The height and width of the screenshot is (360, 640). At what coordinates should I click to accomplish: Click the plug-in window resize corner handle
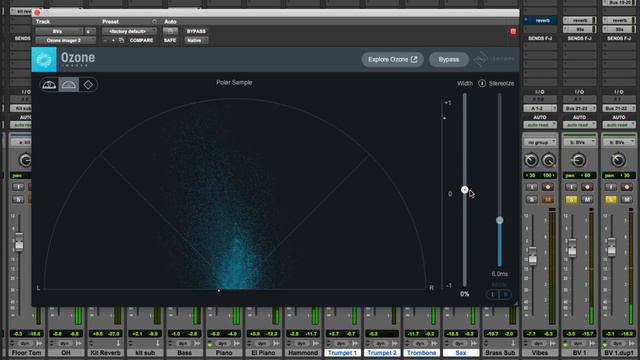(516, 303)
